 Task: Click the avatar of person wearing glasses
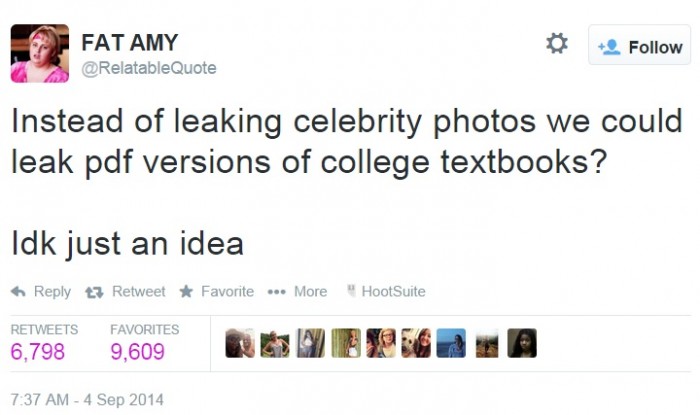(381, 343)
